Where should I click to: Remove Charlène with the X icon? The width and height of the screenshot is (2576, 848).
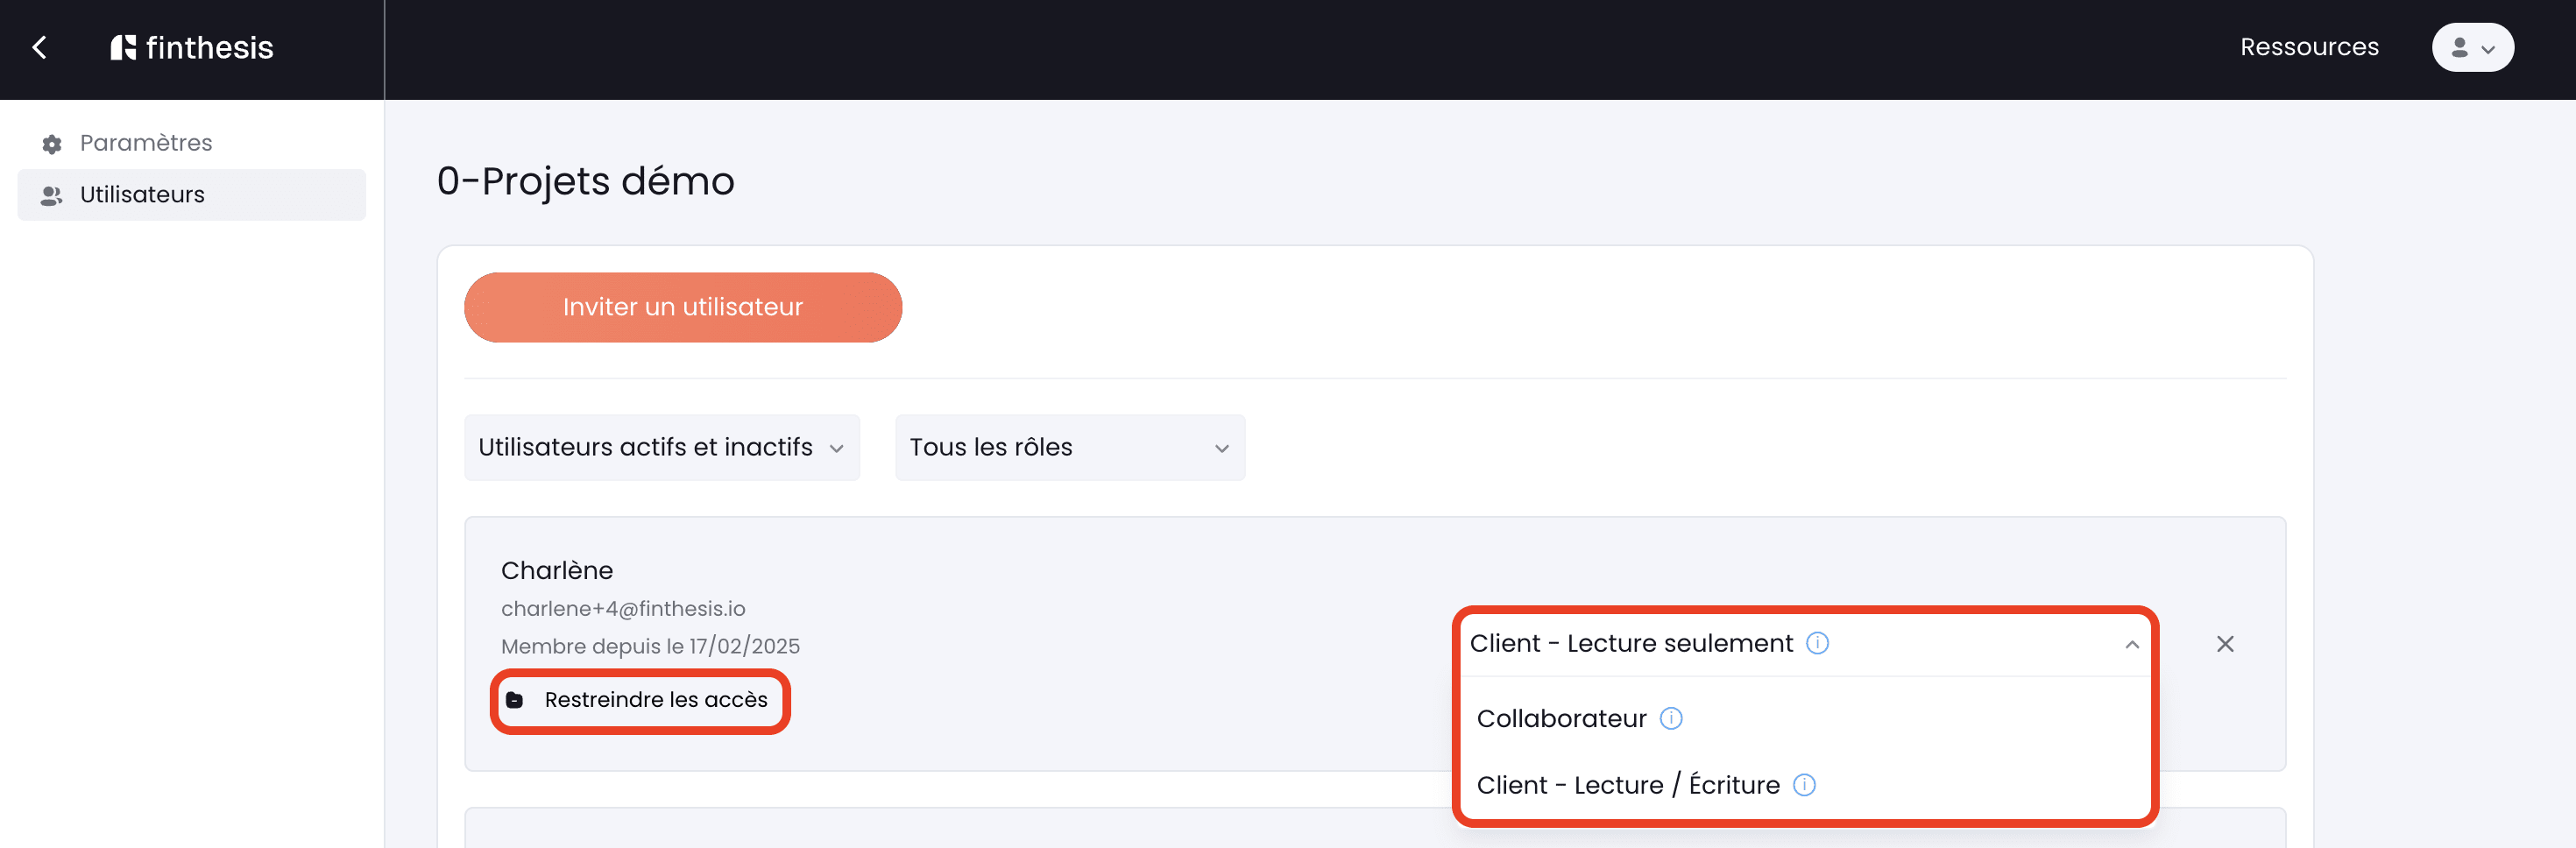(x=2225, y=644)
